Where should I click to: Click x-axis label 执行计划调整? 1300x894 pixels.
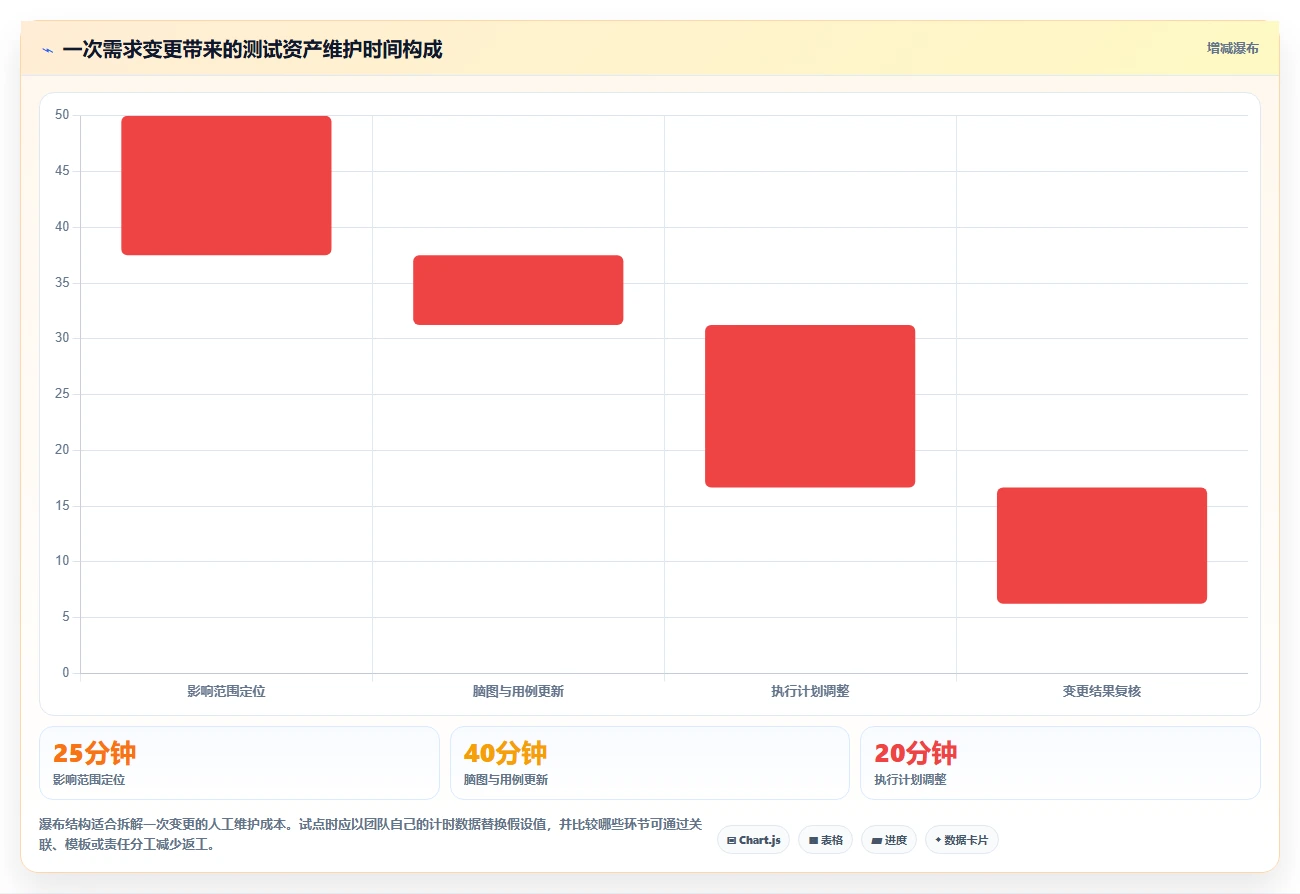[x=810, y=691]
